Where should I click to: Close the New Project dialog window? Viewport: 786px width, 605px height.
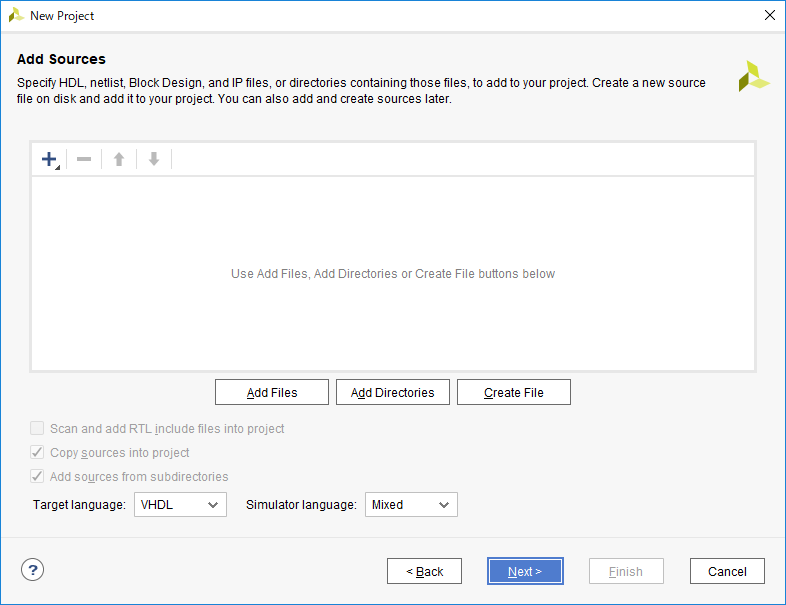[x=769, y=15]
